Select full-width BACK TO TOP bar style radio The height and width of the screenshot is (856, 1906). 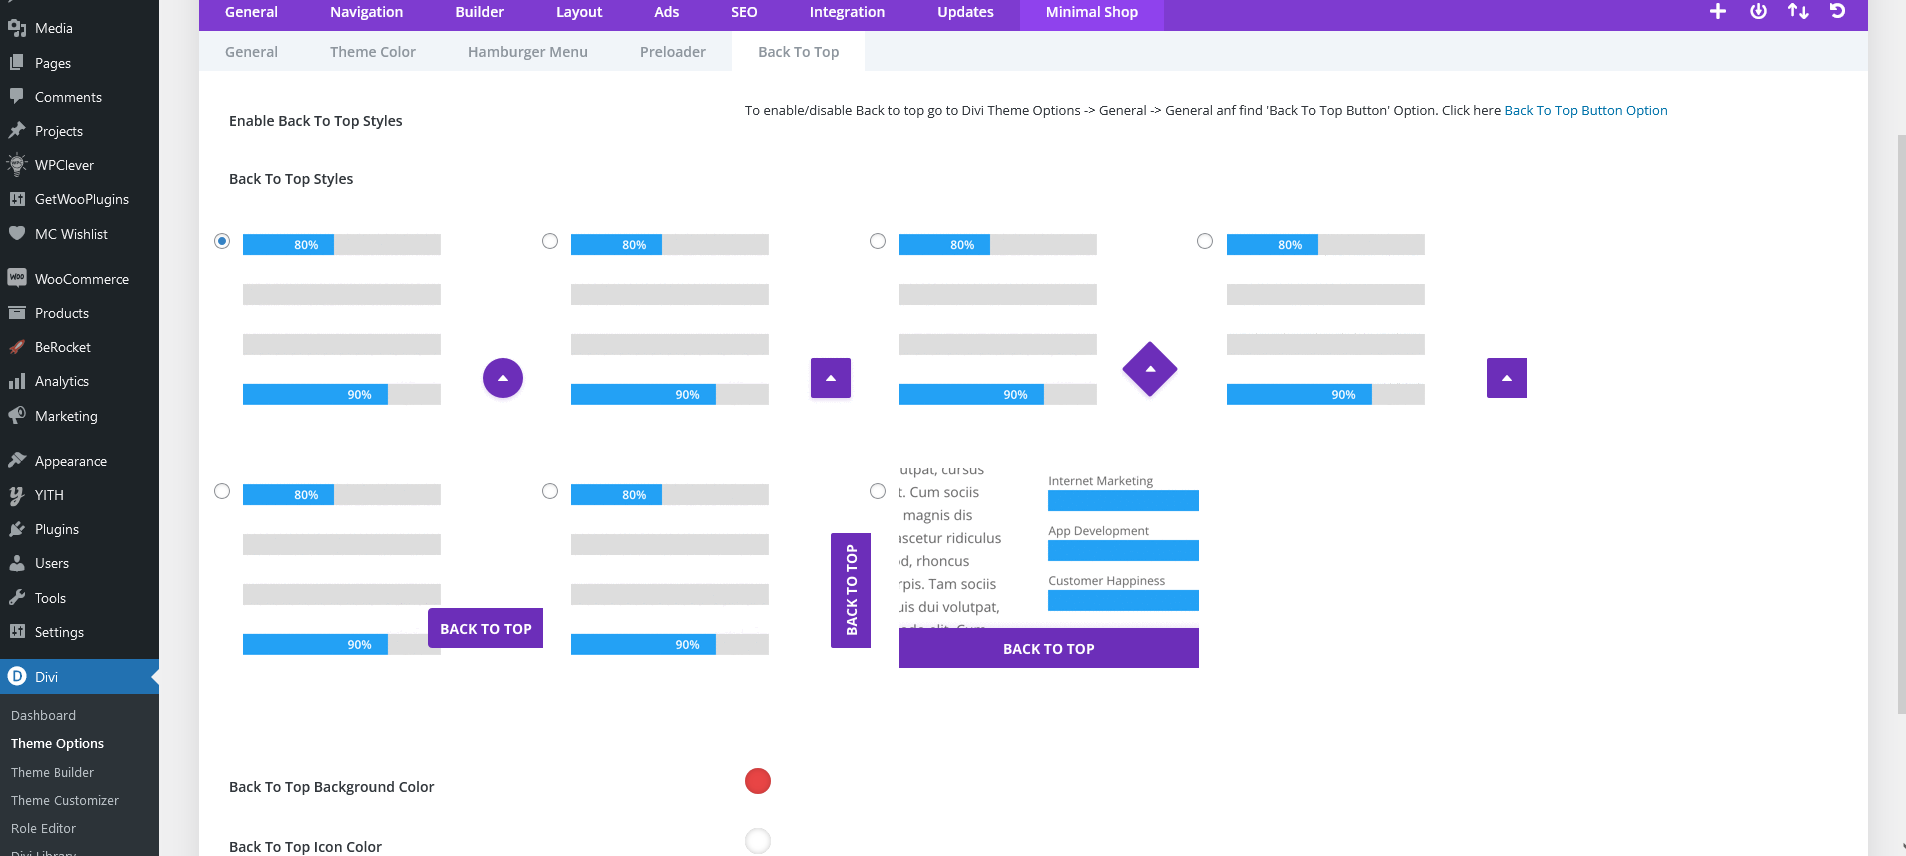click(878, 491)
